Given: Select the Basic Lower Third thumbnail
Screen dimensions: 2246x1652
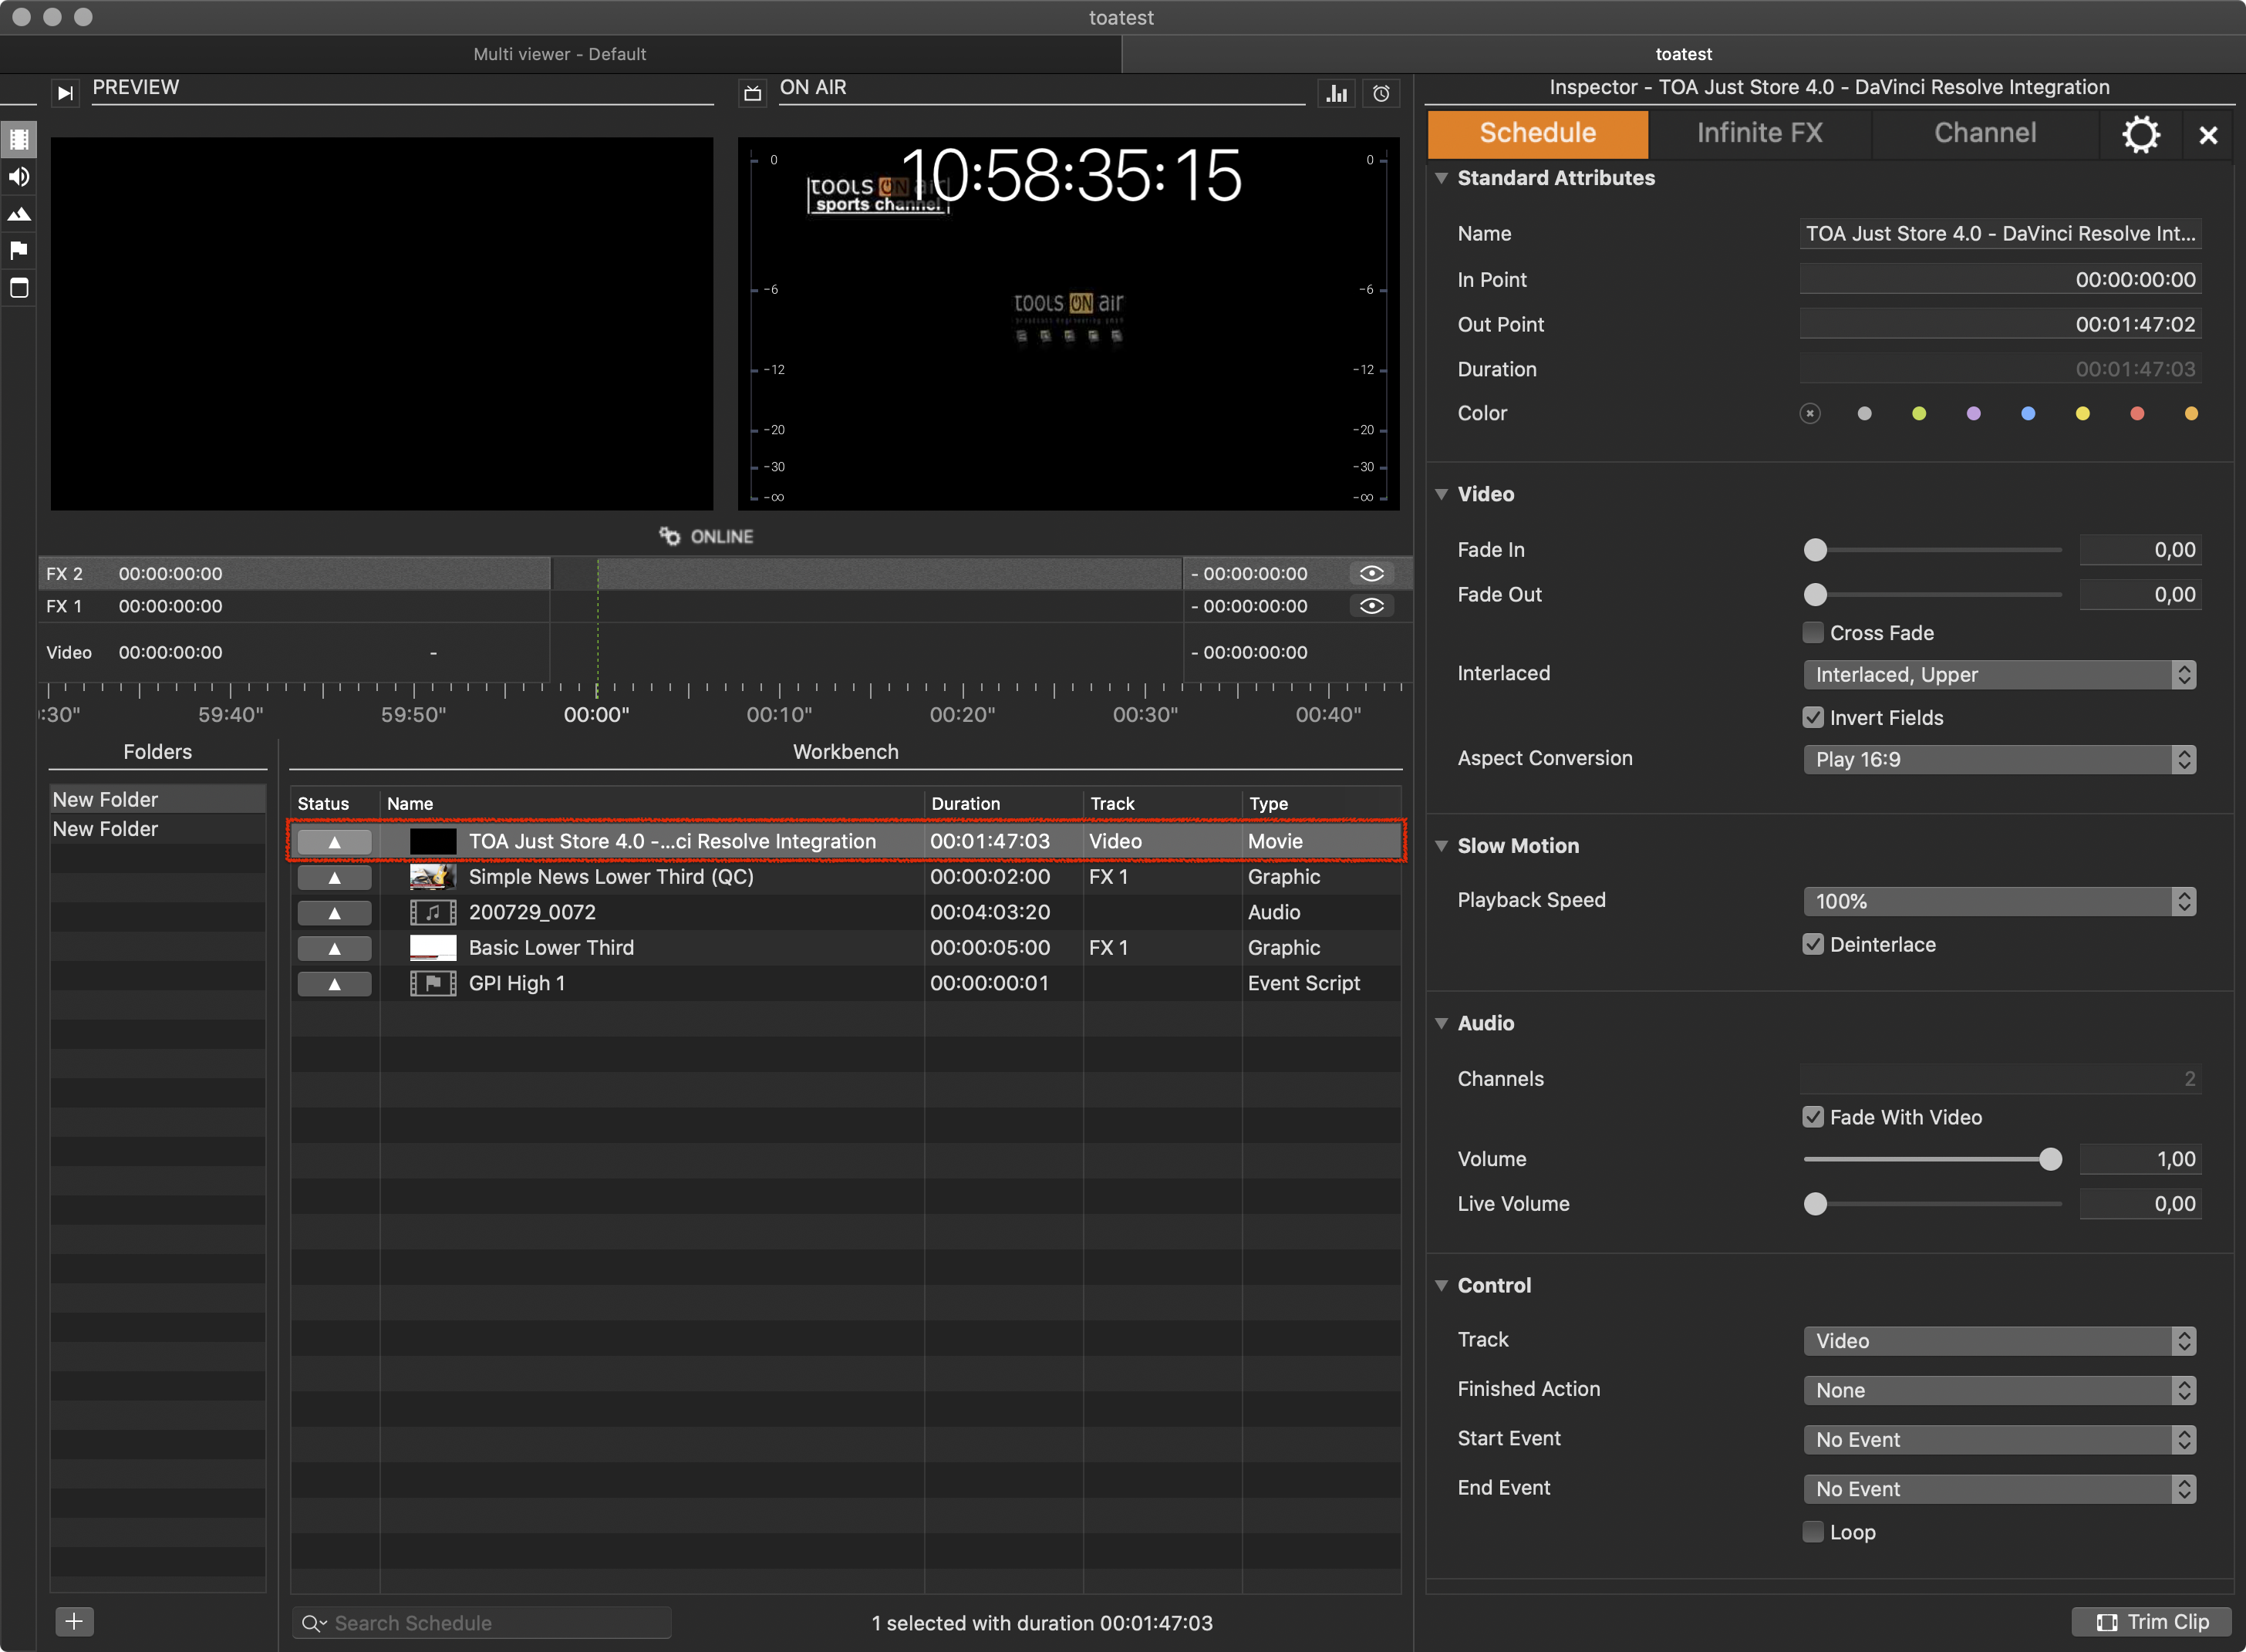Looking at the screenshot, I should (433, 948).
